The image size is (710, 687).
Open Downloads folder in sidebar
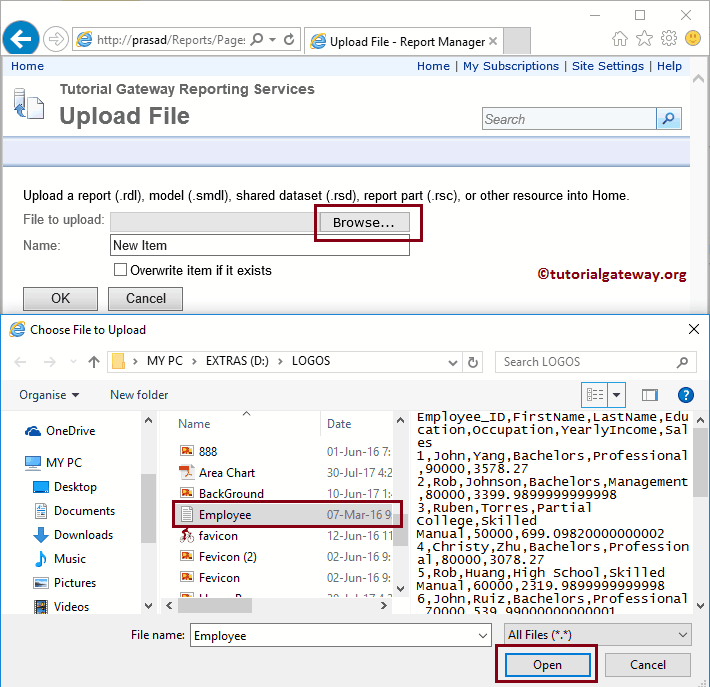click(73, 535)
